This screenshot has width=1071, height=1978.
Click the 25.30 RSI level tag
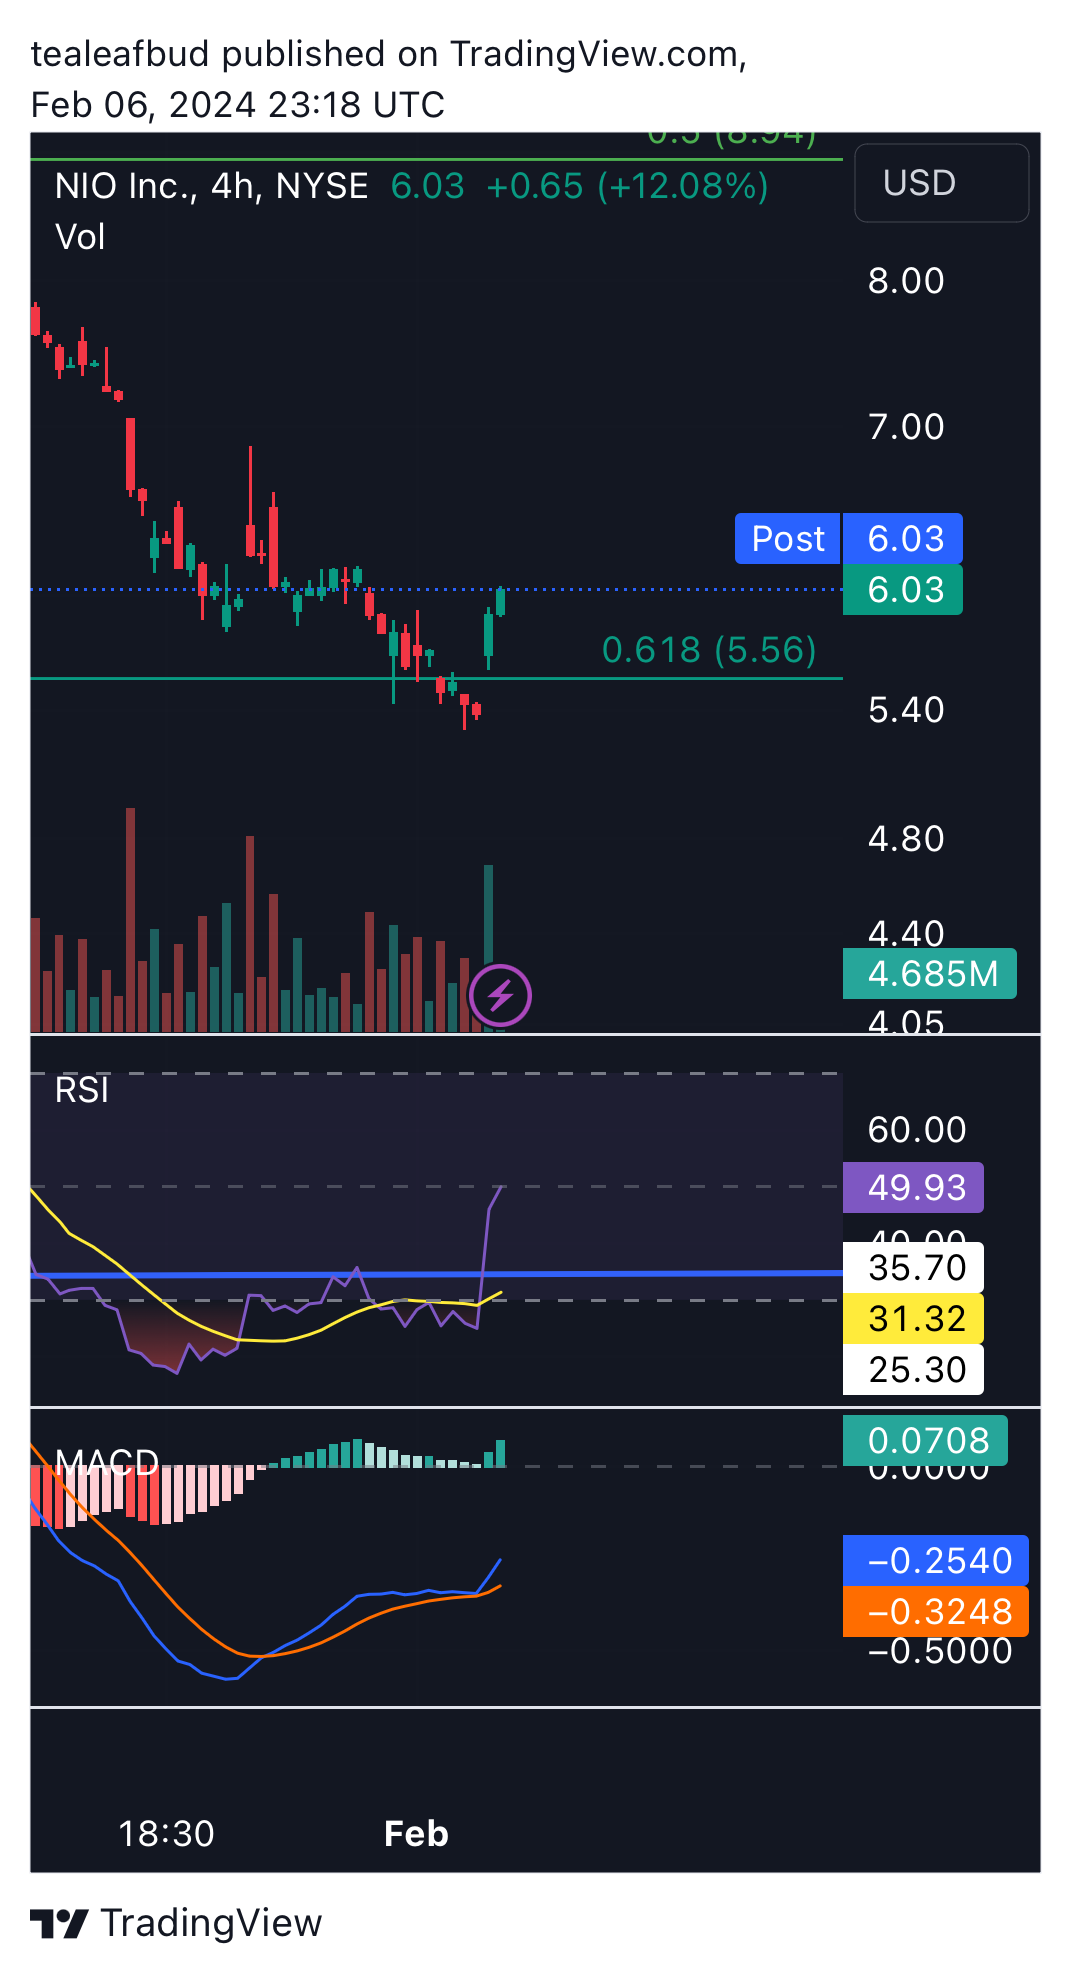(914, 1370)
